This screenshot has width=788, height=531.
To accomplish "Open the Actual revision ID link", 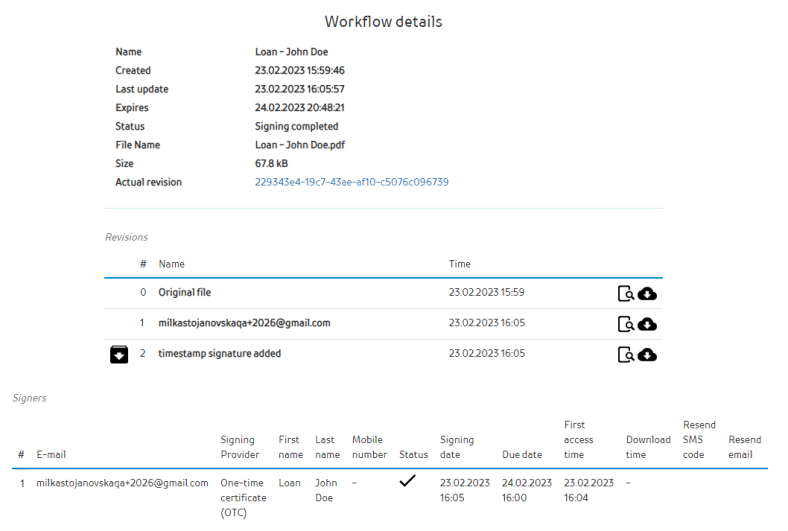I will tap(351, 182).
